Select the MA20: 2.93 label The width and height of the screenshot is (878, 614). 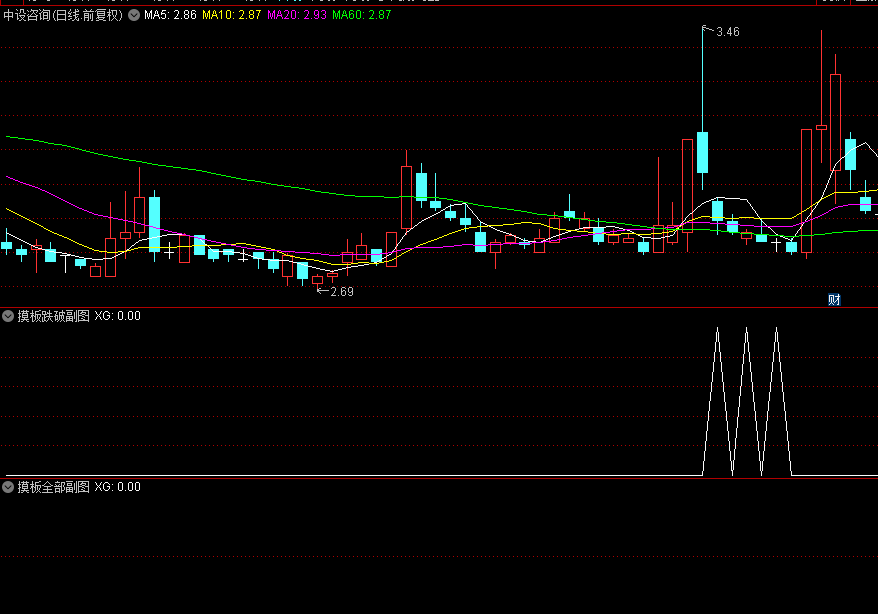click(297, 15)
